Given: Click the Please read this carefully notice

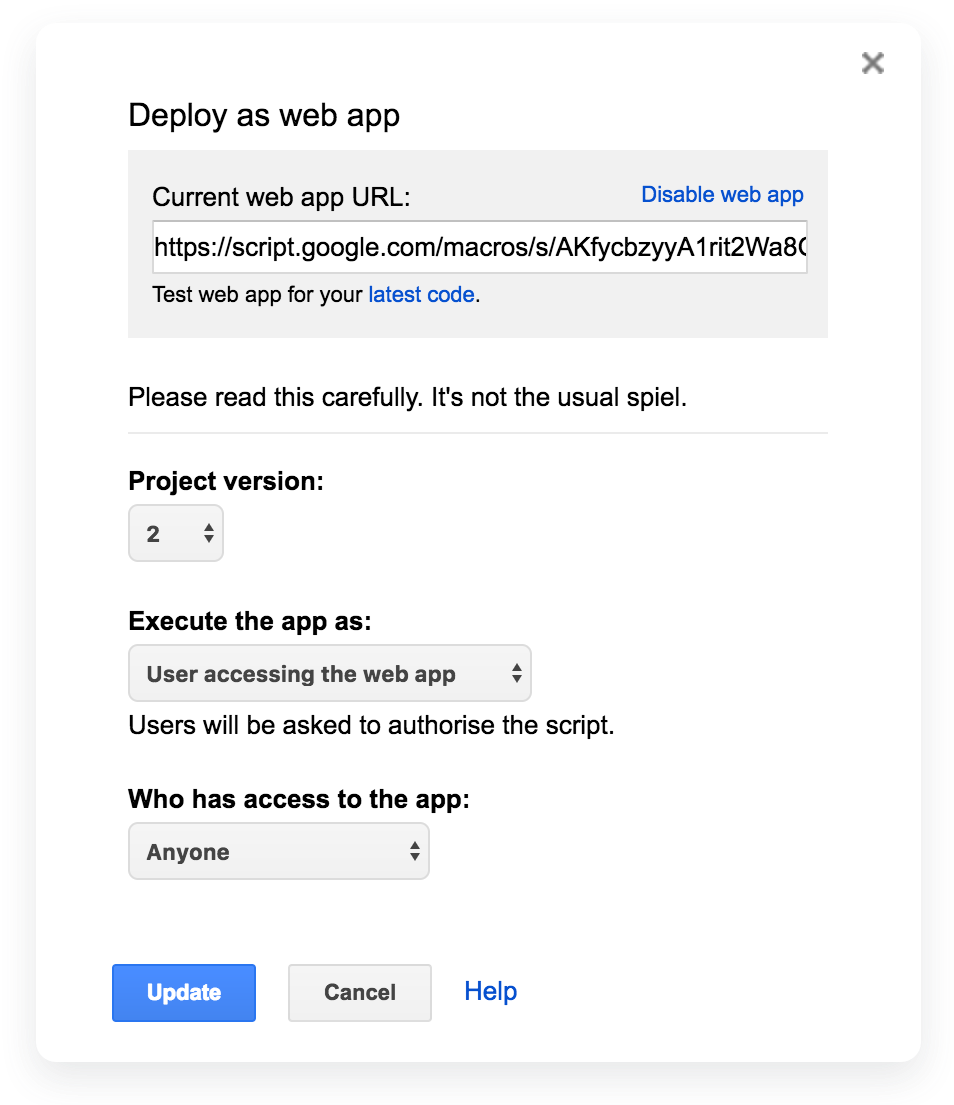Looking at the screenshot, I should 408,397.
